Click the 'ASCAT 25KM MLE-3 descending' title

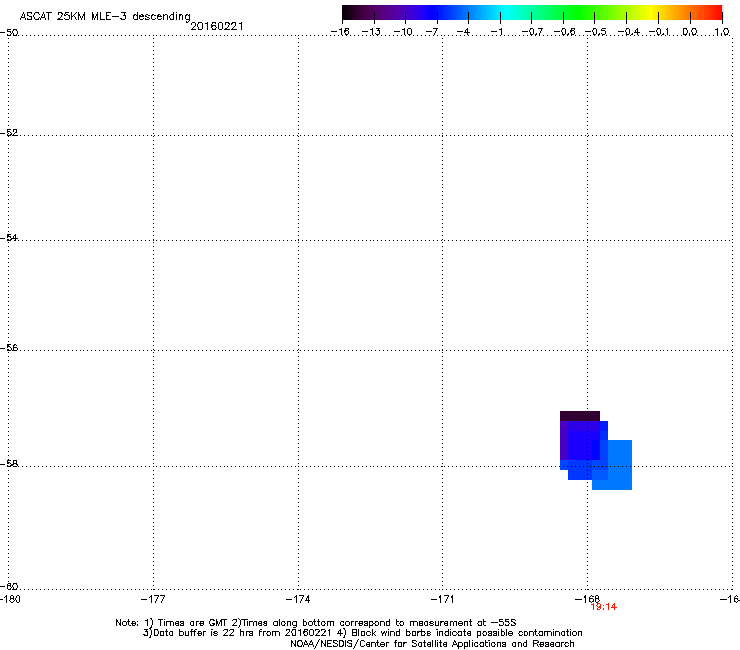click(x=105, y=17)
